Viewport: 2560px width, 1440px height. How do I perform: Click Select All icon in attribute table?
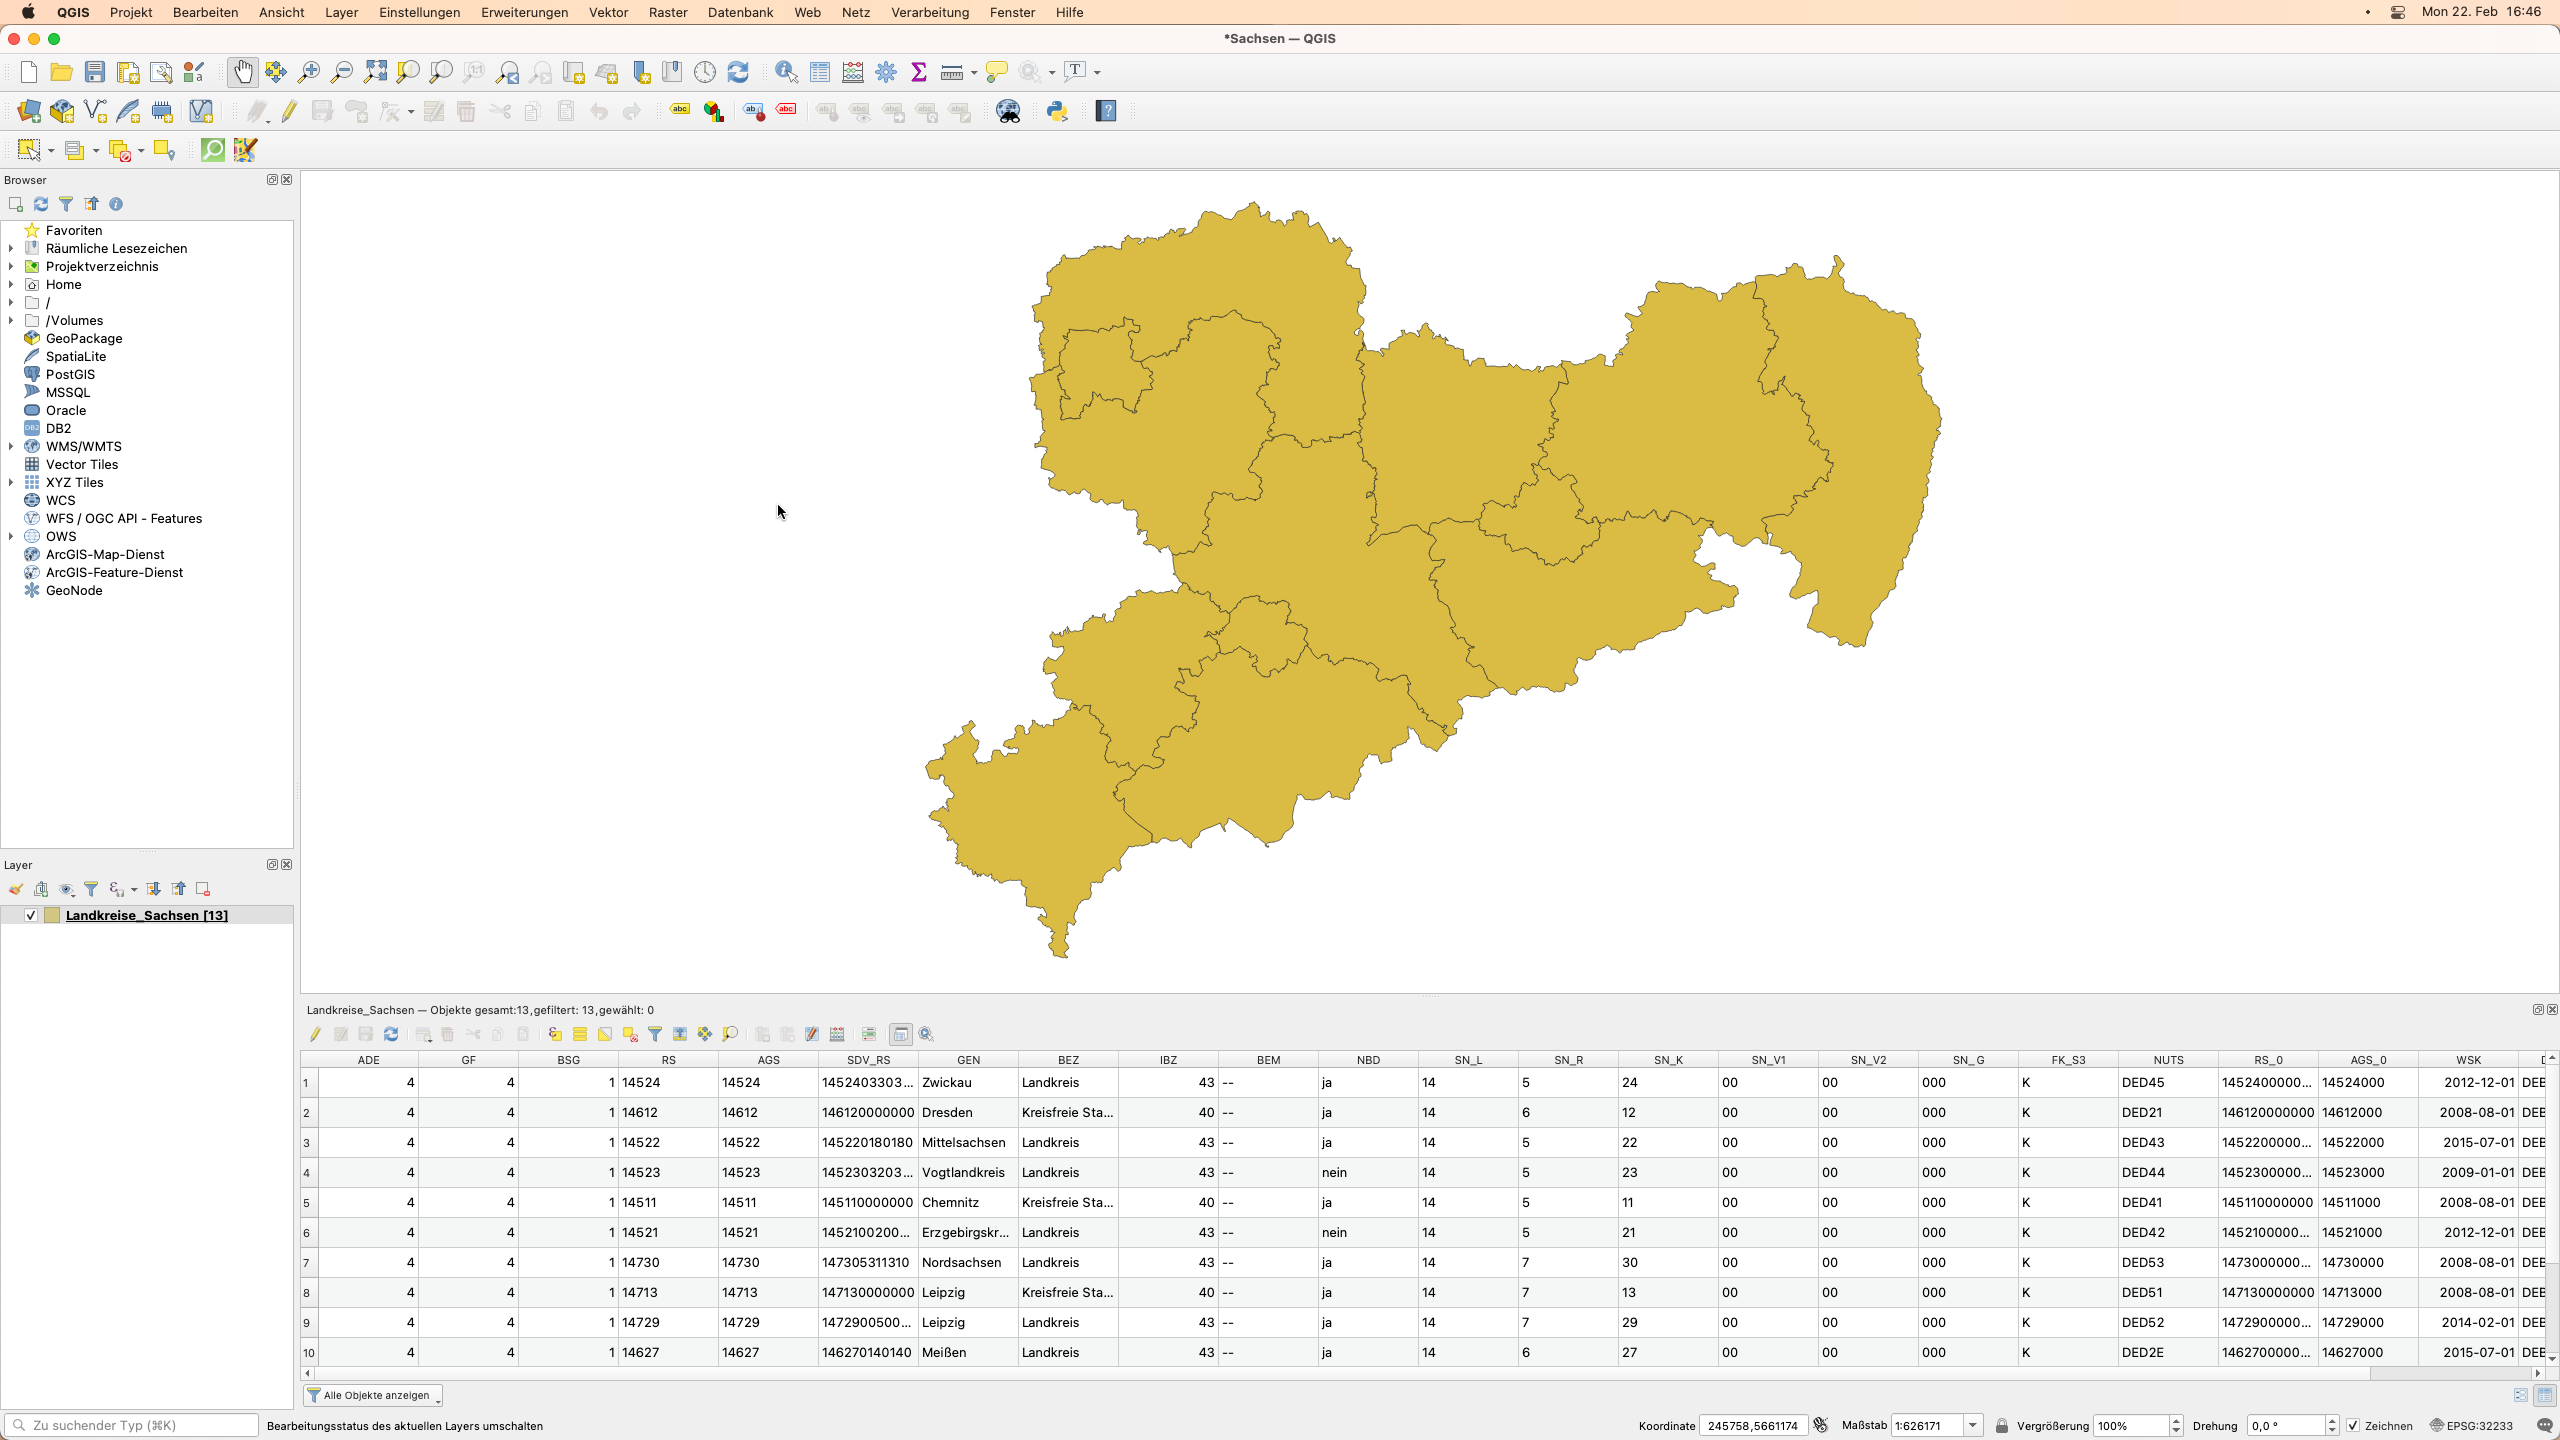tap(580, 1034)
